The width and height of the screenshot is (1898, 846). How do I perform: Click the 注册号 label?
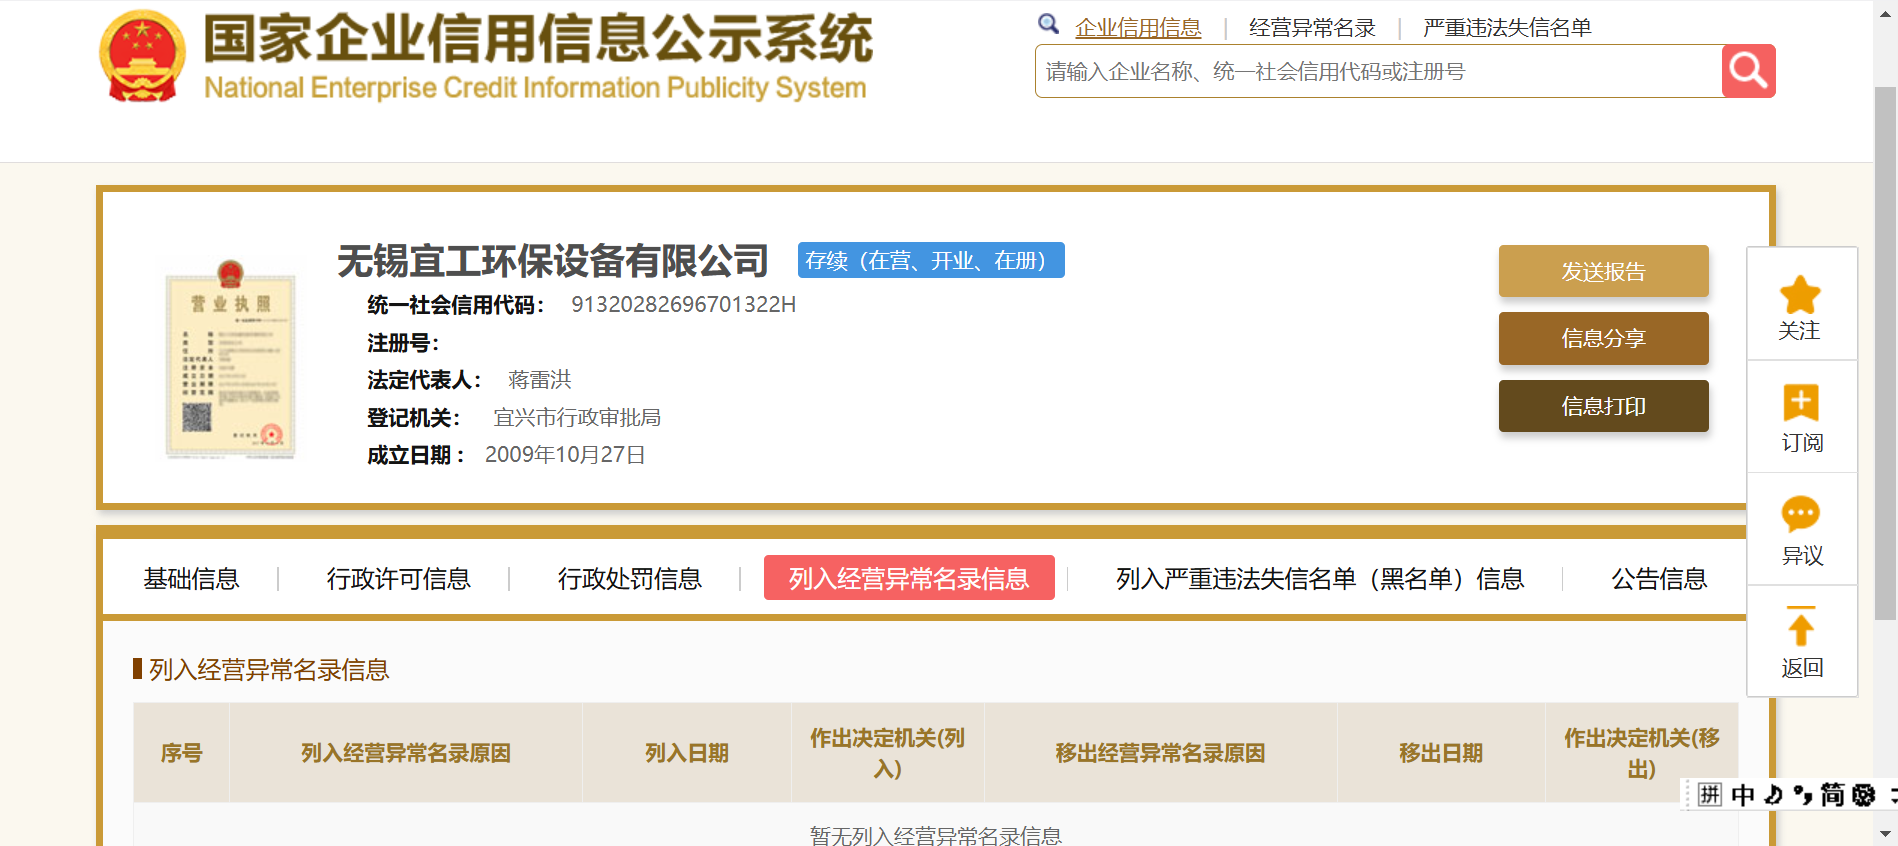(403, 343)
